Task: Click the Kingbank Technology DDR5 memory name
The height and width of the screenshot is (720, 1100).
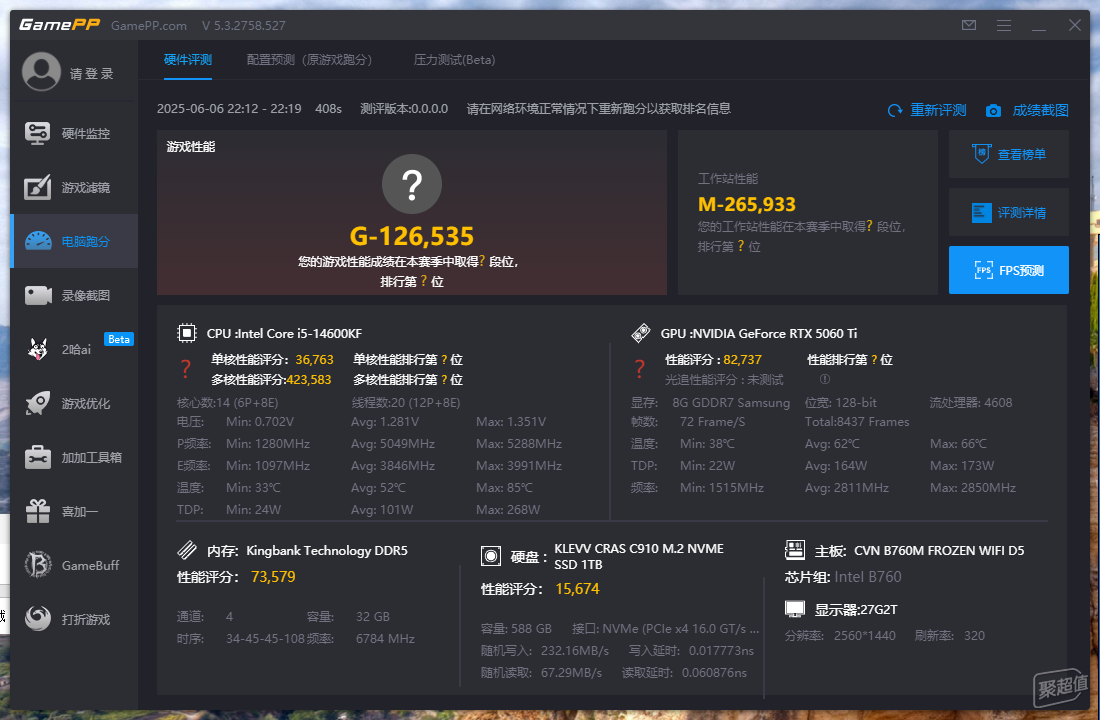Action: coord(327,551)
